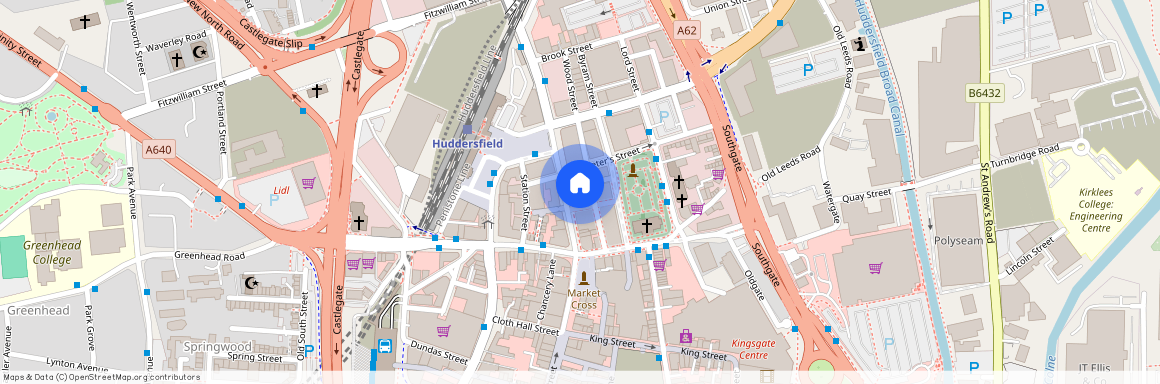1160x384 pixels.
Task: Select the Market Cross label
Action: (583, 299)
